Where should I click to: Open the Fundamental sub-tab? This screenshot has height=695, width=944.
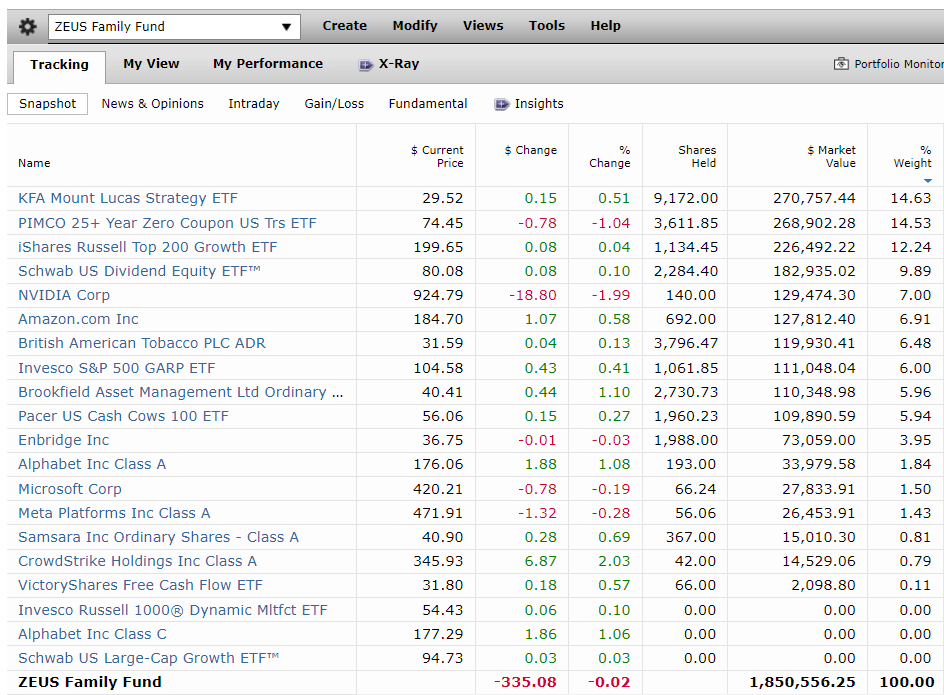tap(427, 104)
